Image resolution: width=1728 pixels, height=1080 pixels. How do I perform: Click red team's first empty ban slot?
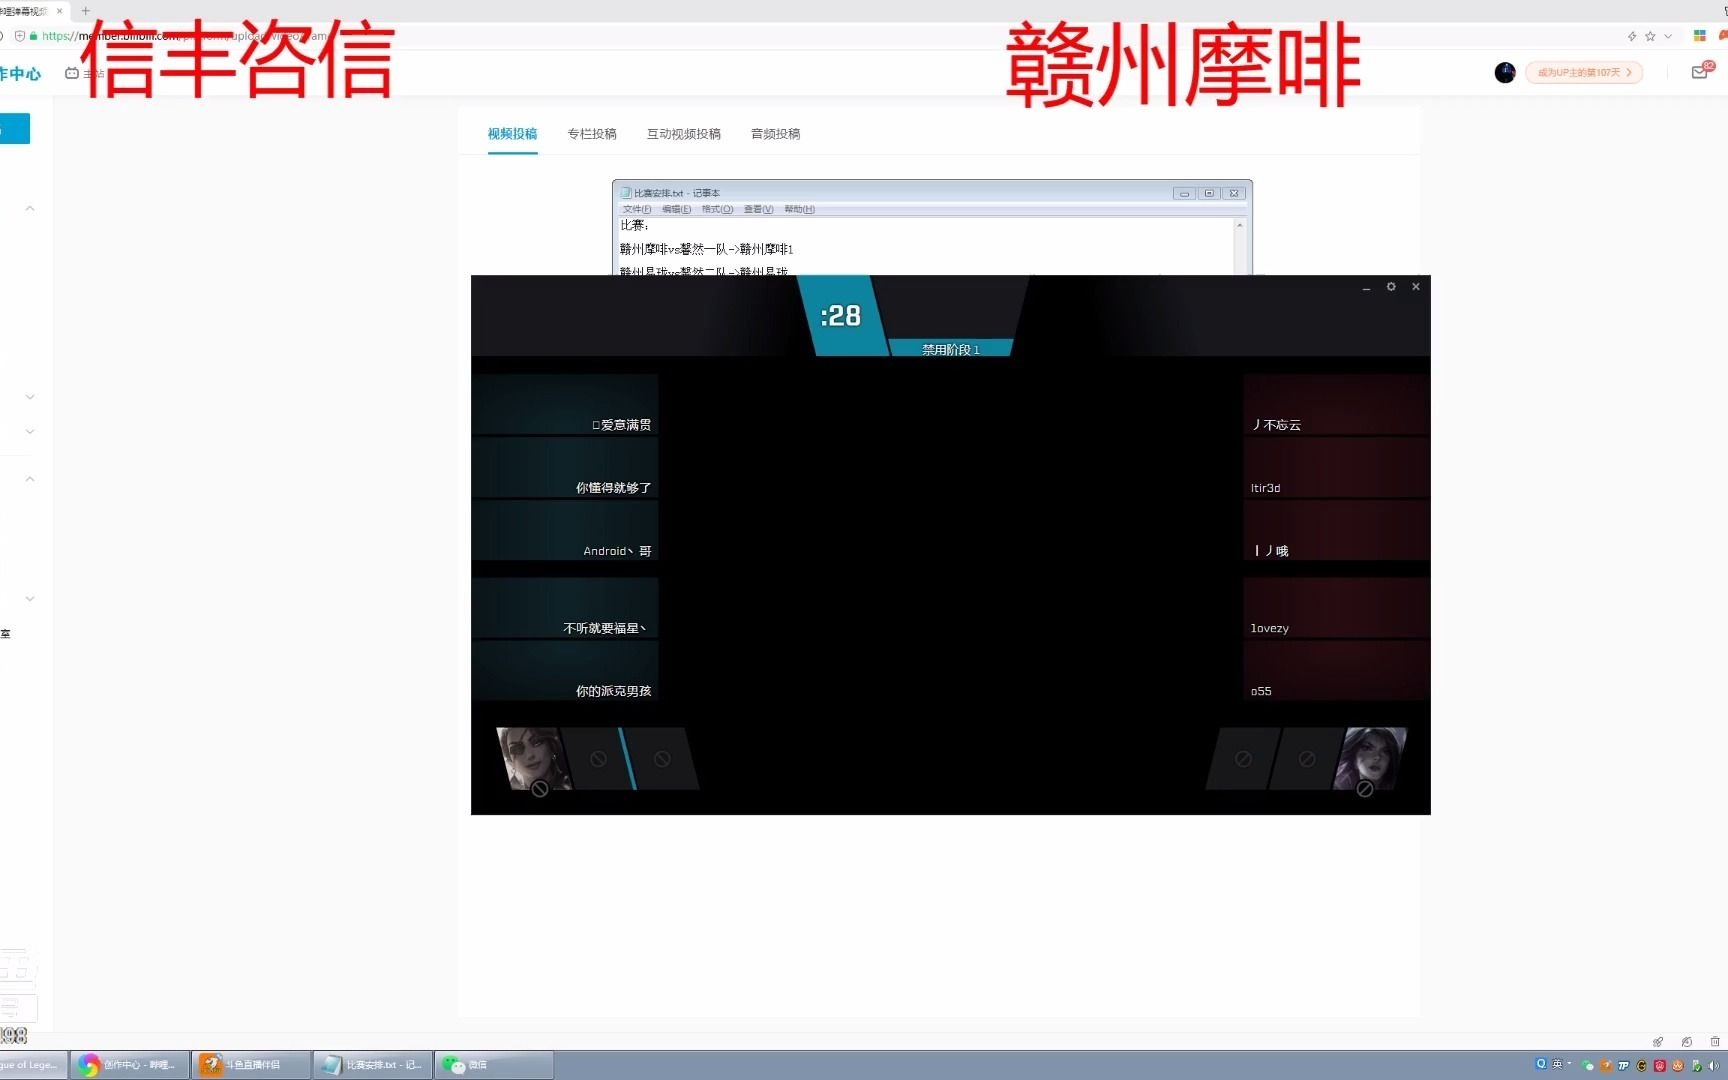point(1243,759)
